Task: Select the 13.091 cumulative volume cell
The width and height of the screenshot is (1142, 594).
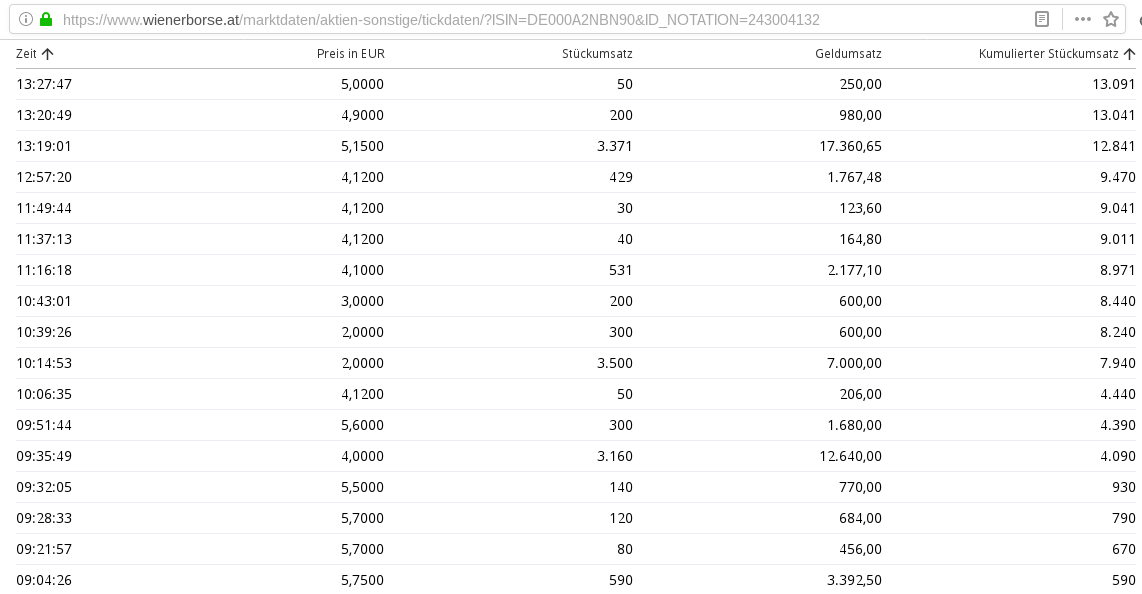Action: [1113, 84]
